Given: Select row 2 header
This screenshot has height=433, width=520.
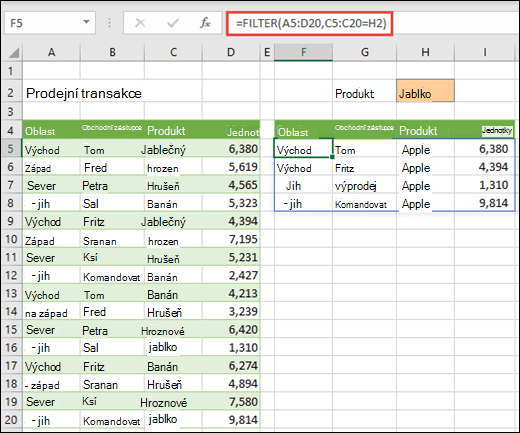Looking at the screenshot, I should click(11, 93).
